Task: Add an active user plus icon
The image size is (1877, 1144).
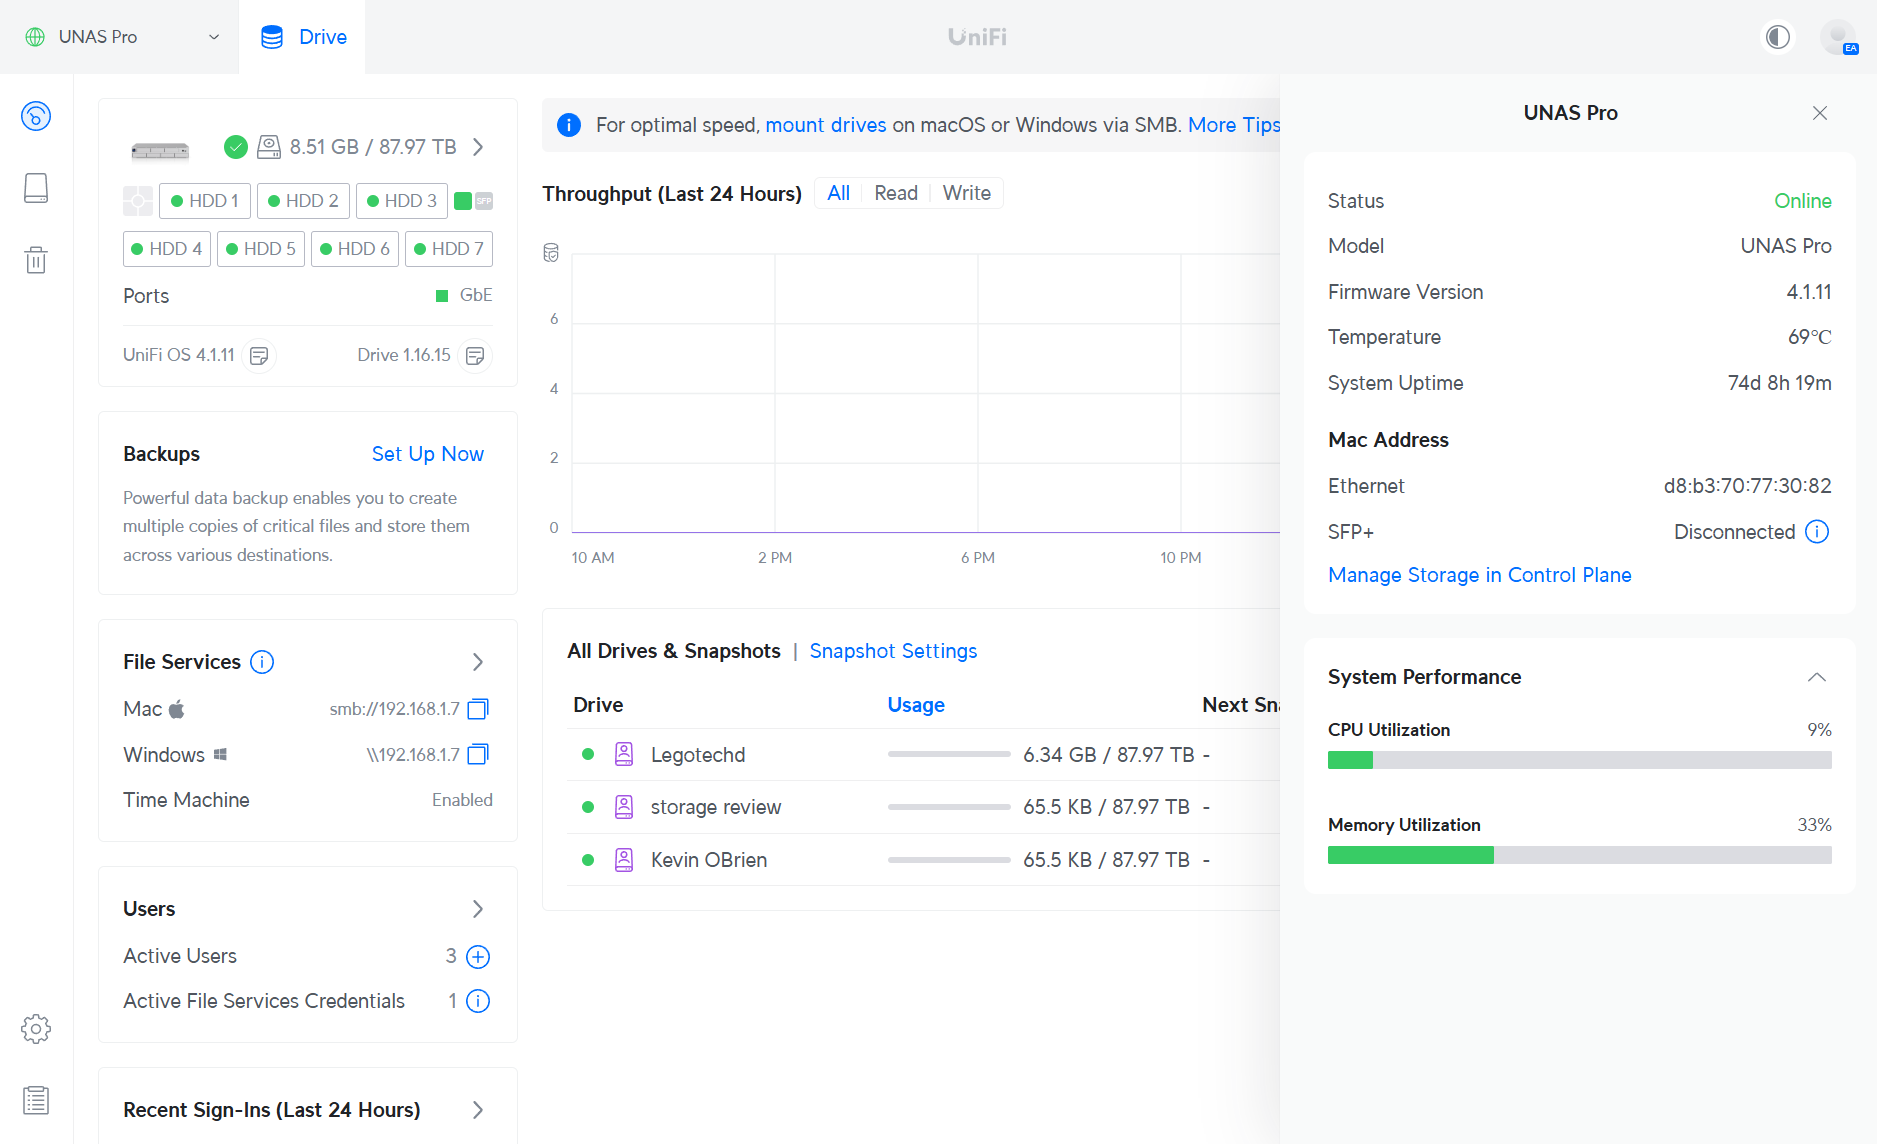Action: [479, 957]
